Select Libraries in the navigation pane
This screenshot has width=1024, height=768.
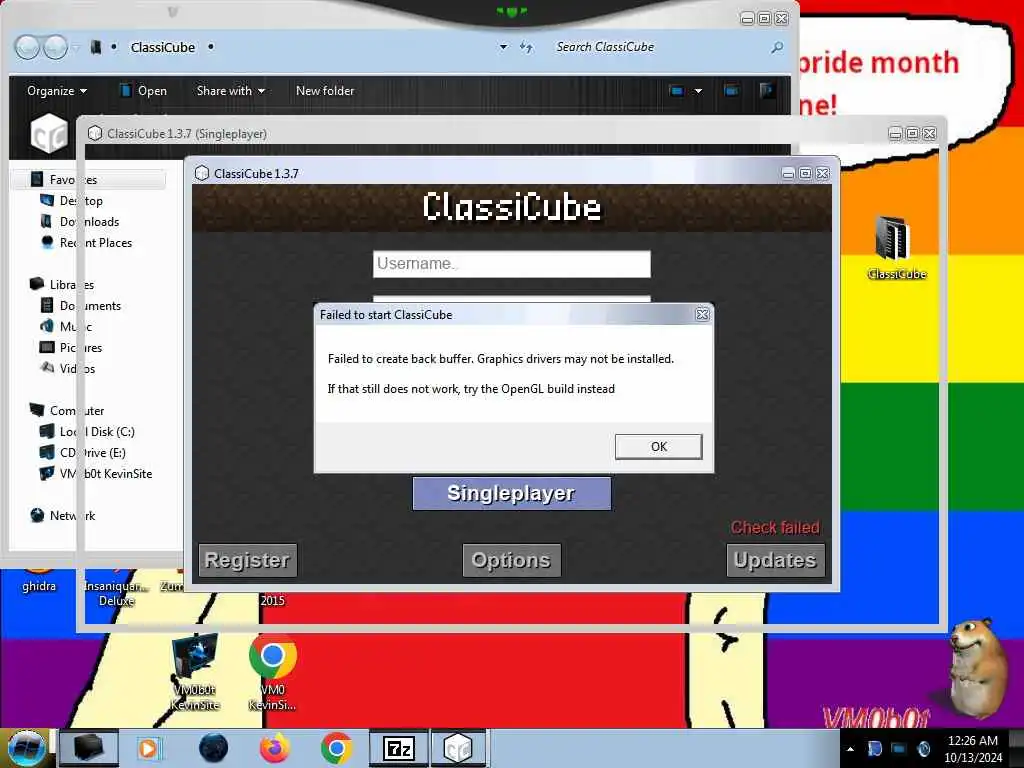(71, 285)
